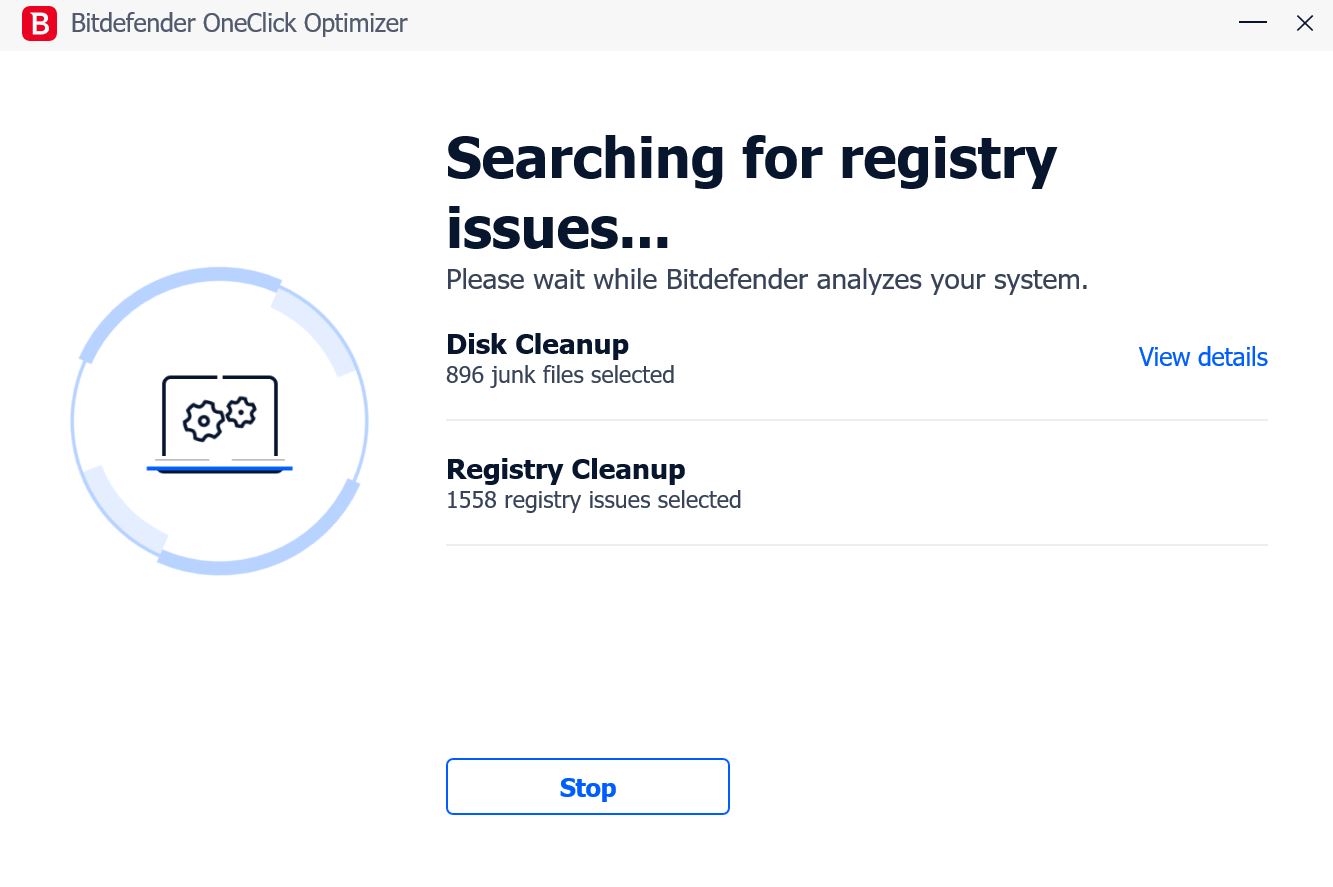Open View details for Disk Cleanup
1333x887 pixels.
1203,357
